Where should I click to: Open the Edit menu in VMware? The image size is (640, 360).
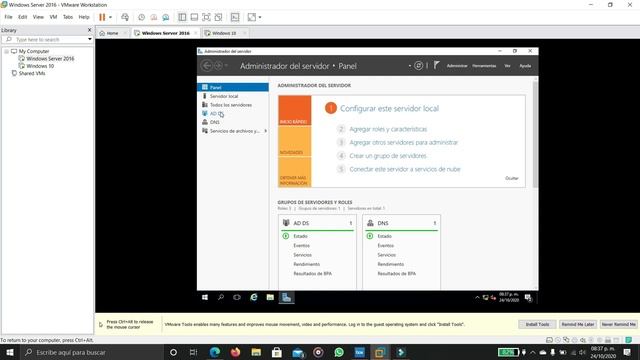[x=22, y=17]
